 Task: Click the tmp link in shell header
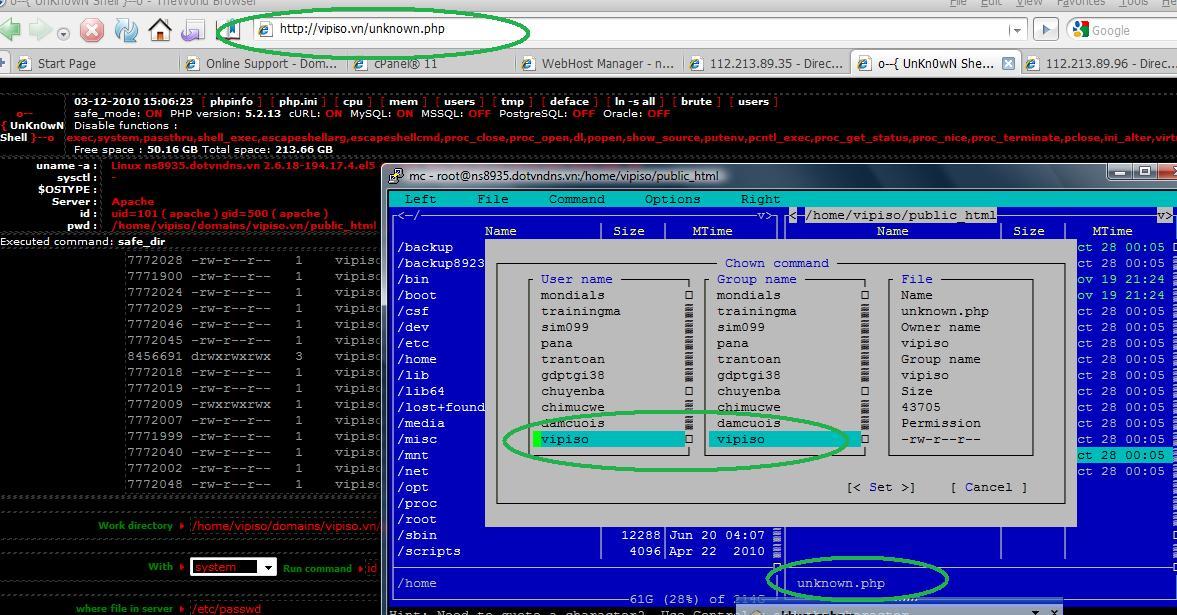(512, 101)
